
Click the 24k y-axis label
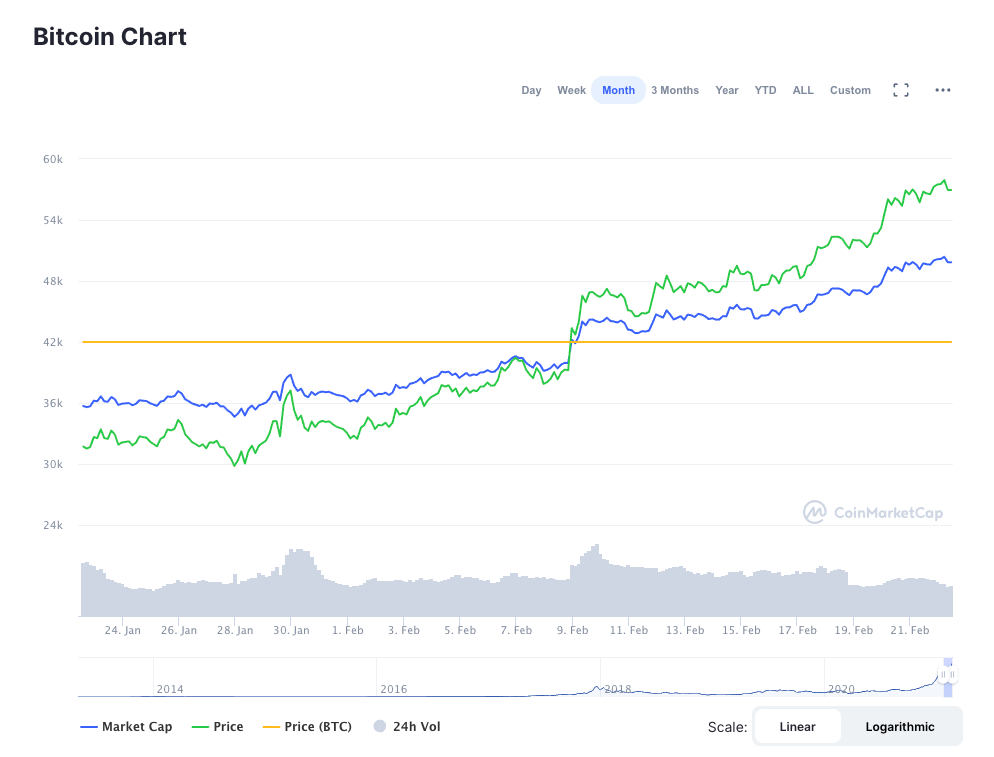pyautogui.click(x=53, y=526)
